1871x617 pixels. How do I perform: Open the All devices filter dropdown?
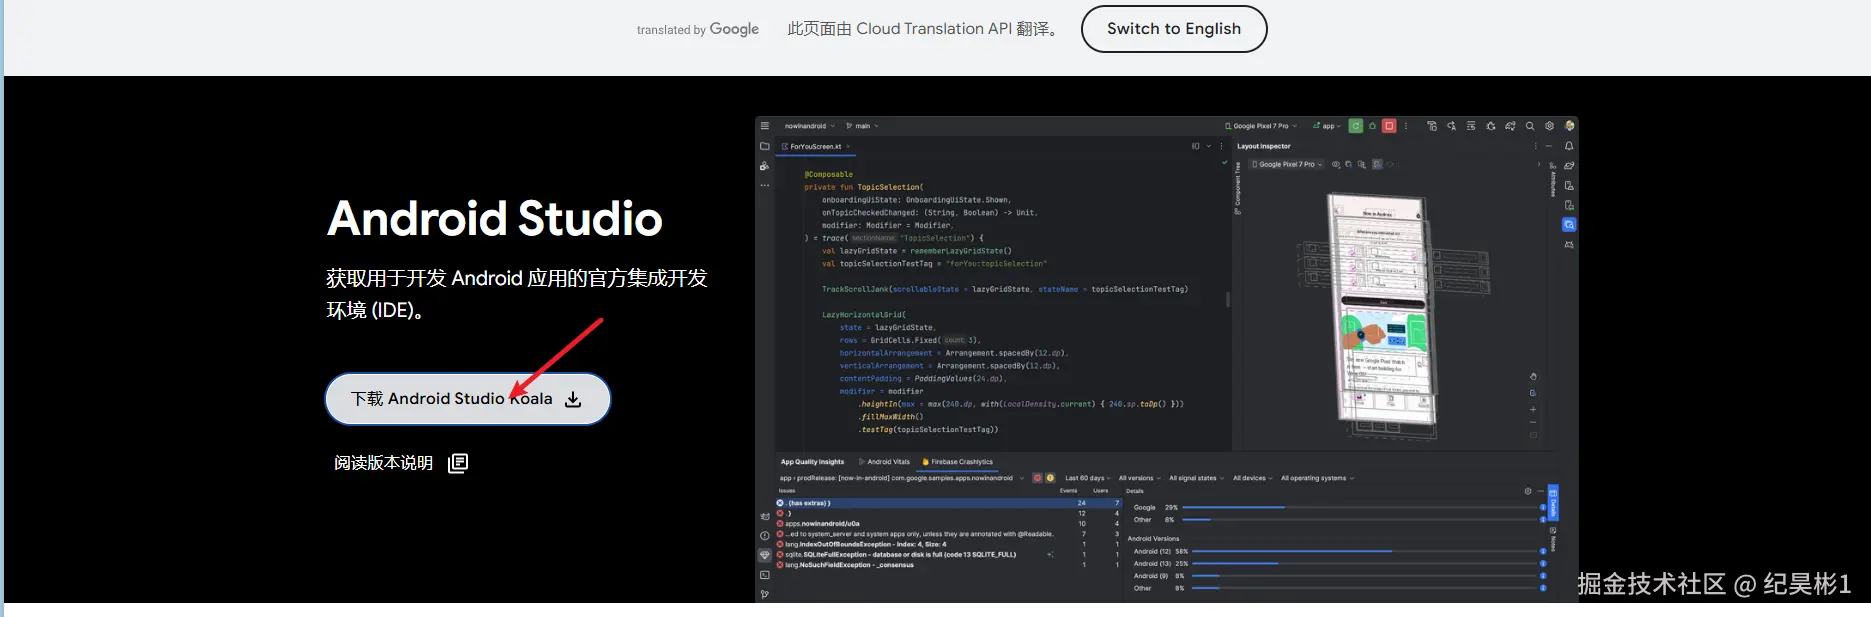[x=1252, y=478]
